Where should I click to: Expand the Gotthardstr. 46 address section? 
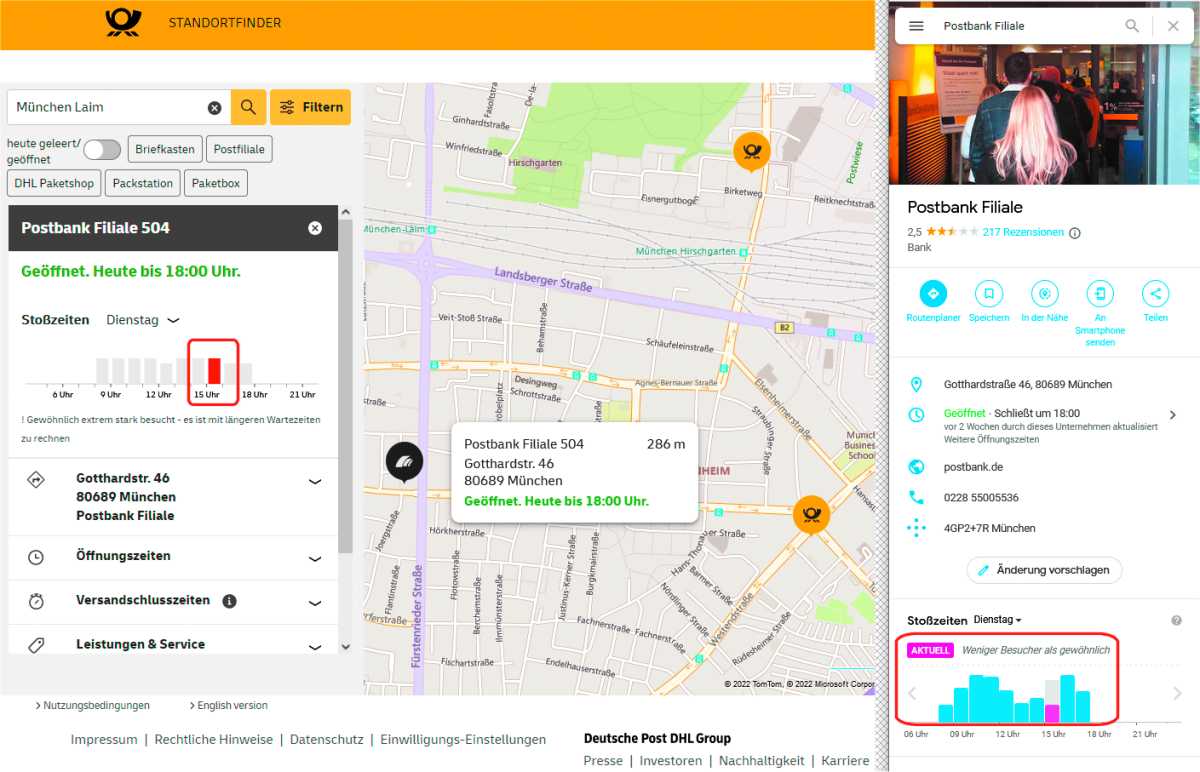pos(315,481)
